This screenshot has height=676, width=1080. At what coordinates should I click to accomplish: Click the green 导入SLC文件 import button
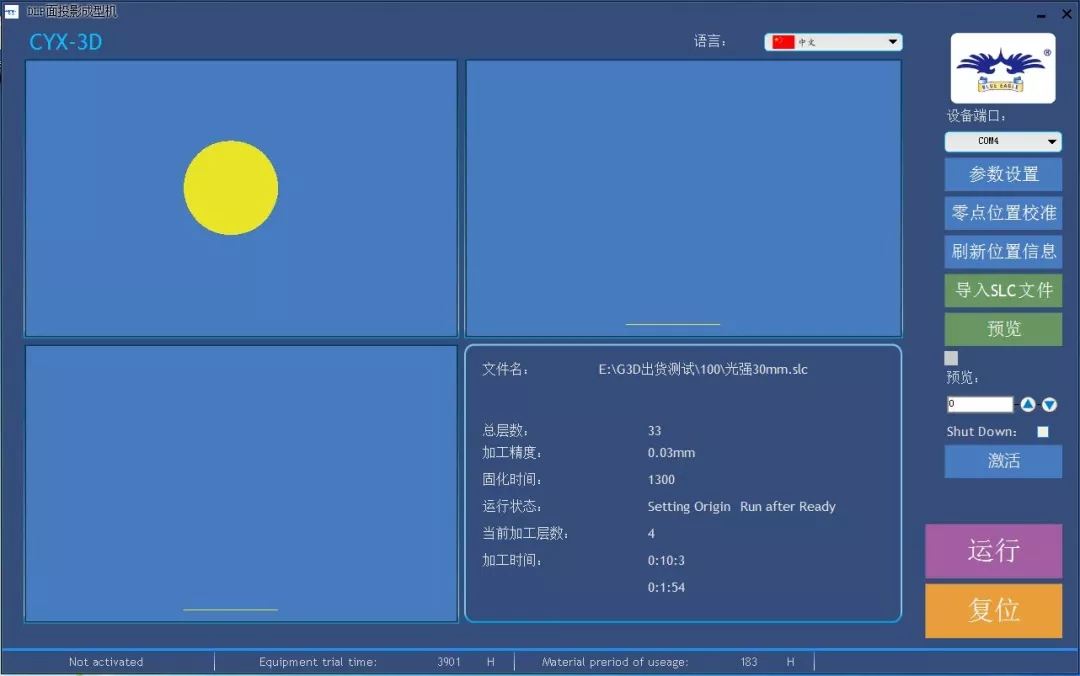pos(1003,290)
